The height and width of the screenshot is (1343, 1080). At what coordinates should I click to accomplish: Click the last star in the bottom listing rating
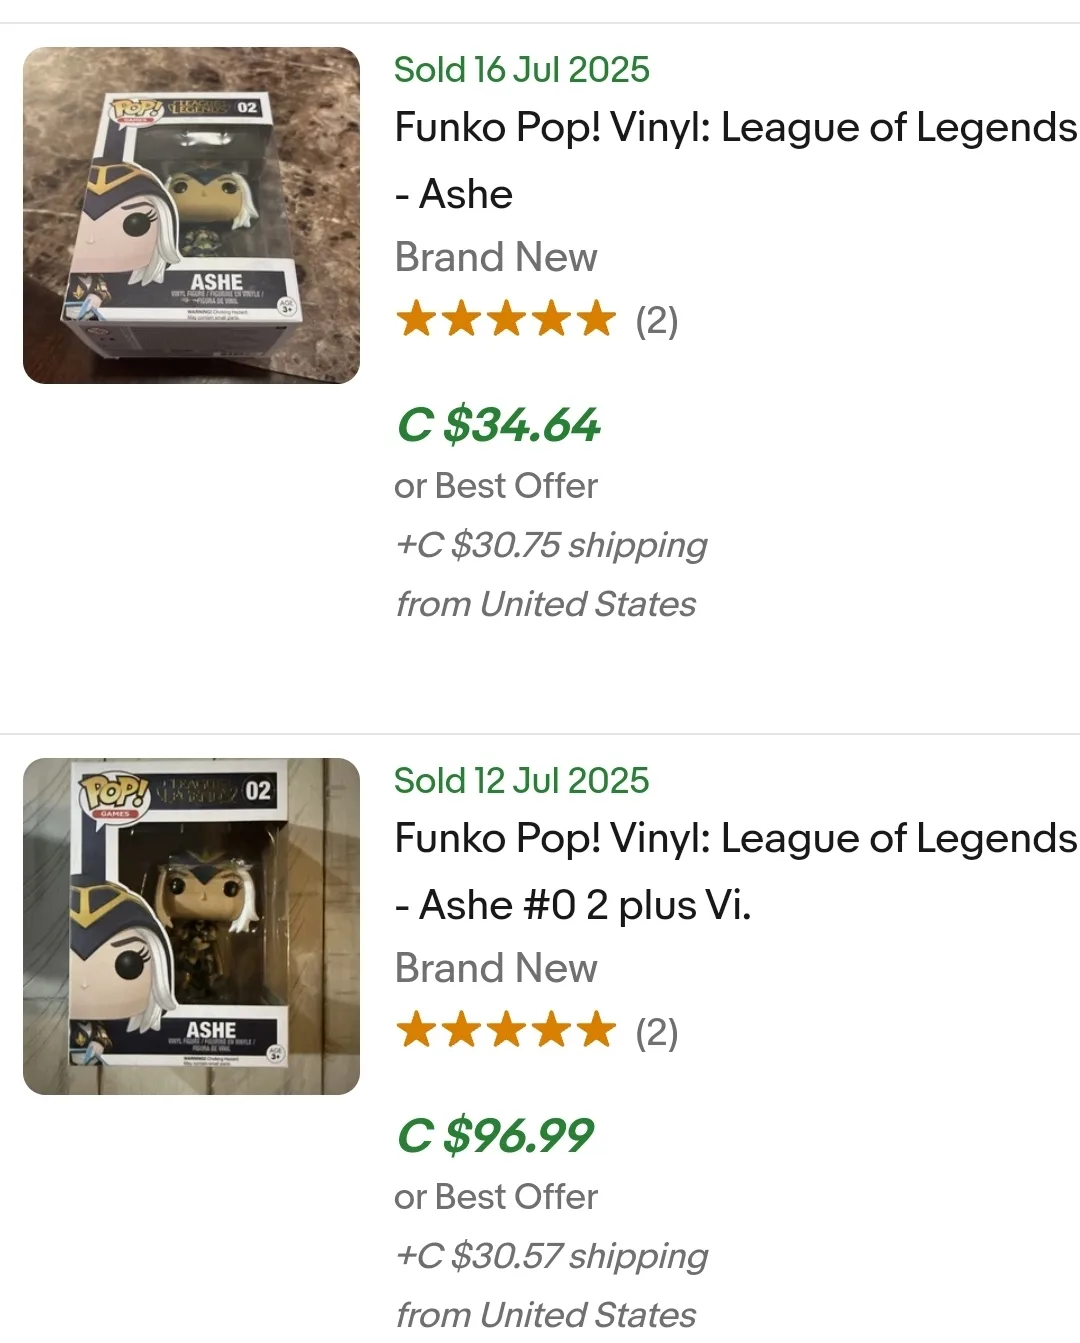[595, 1030]
